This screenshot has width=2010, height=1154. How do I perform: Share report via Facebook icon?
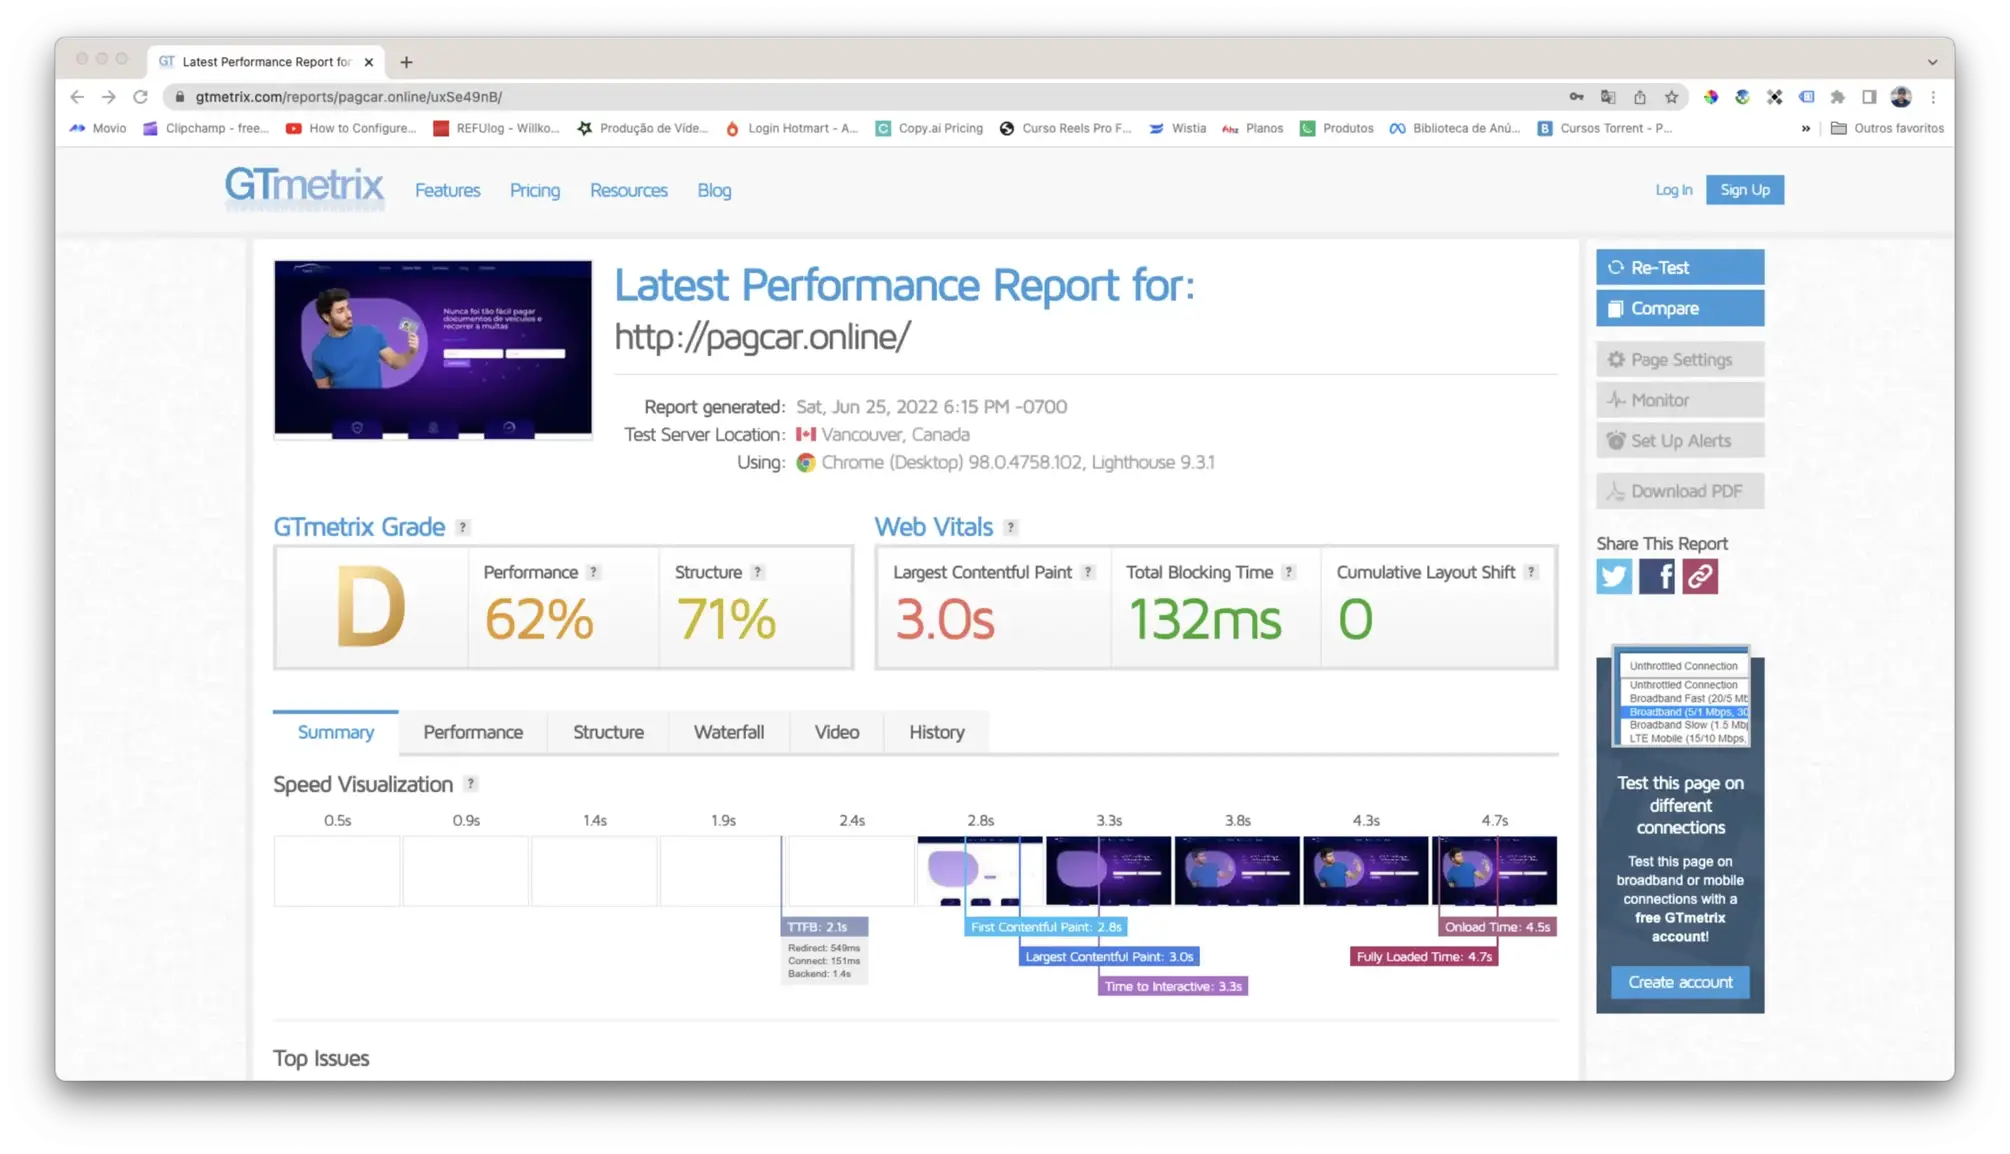point(1656,576)
